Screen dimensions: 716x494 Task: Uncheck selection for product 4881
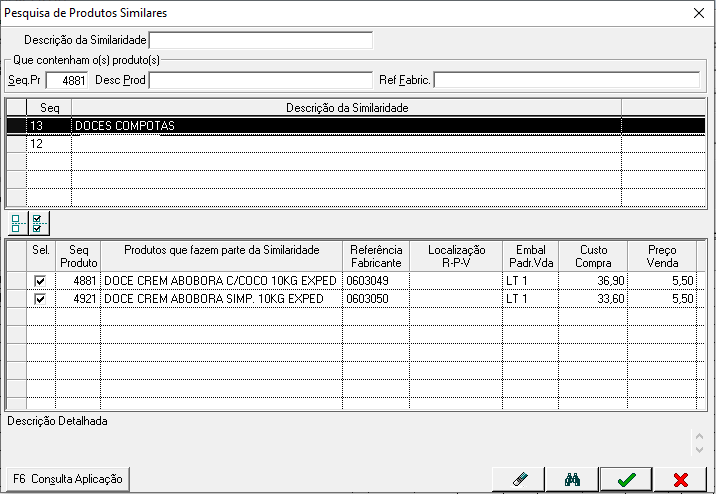tap(40, 281)
